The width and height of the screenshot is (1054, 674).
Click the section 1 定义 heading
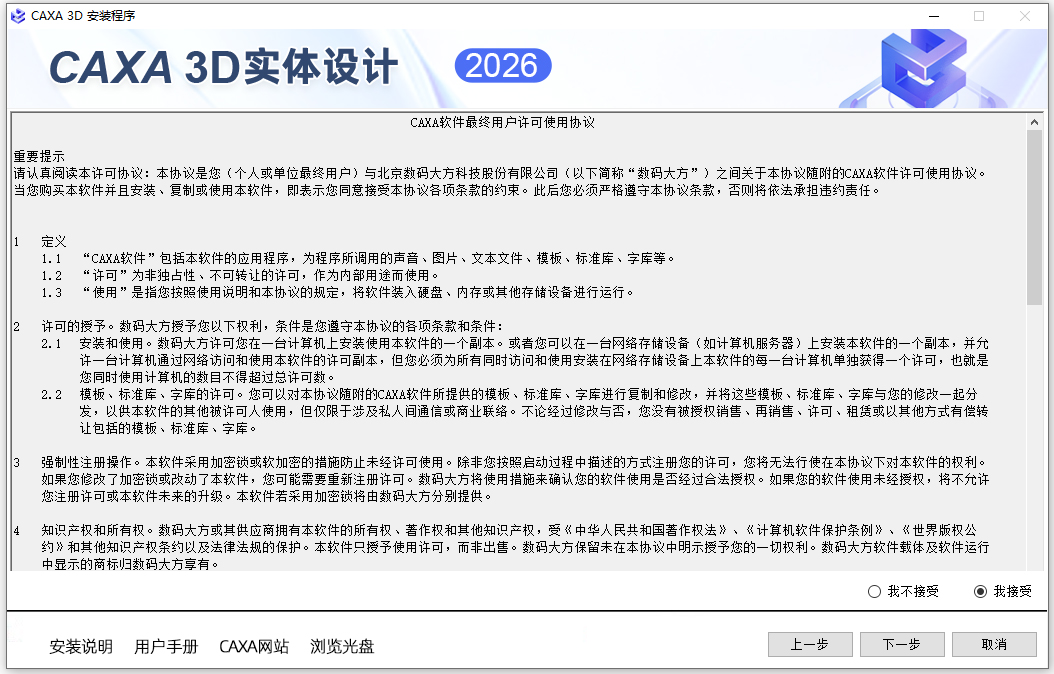pos(54,241)
